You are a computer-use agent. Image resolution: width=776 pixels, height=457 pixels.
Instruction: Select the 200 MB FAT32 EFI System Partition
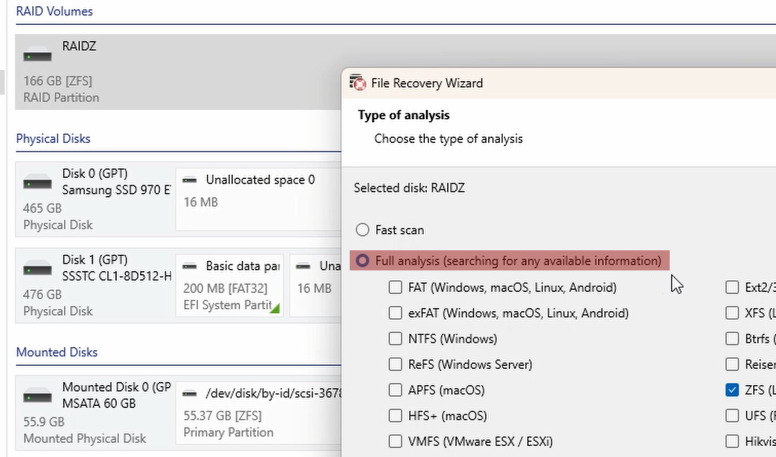pyautogui.click(x=230, y=285)
